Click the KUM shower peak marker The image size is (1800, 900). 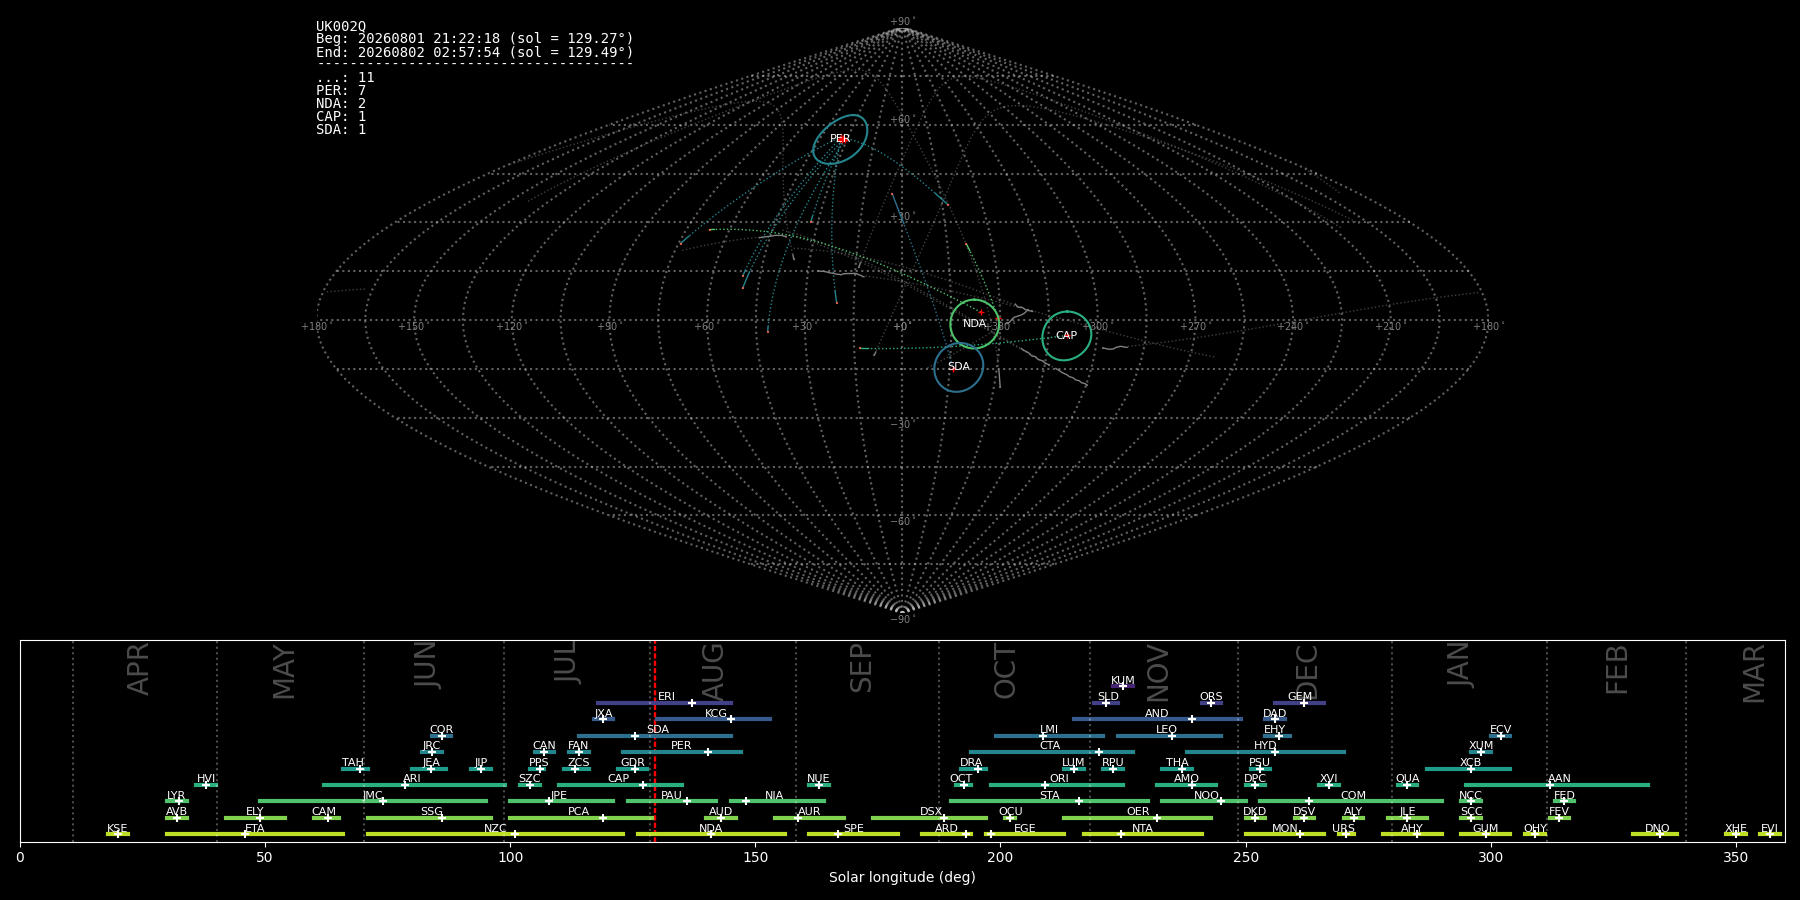tap(1122, 686)
